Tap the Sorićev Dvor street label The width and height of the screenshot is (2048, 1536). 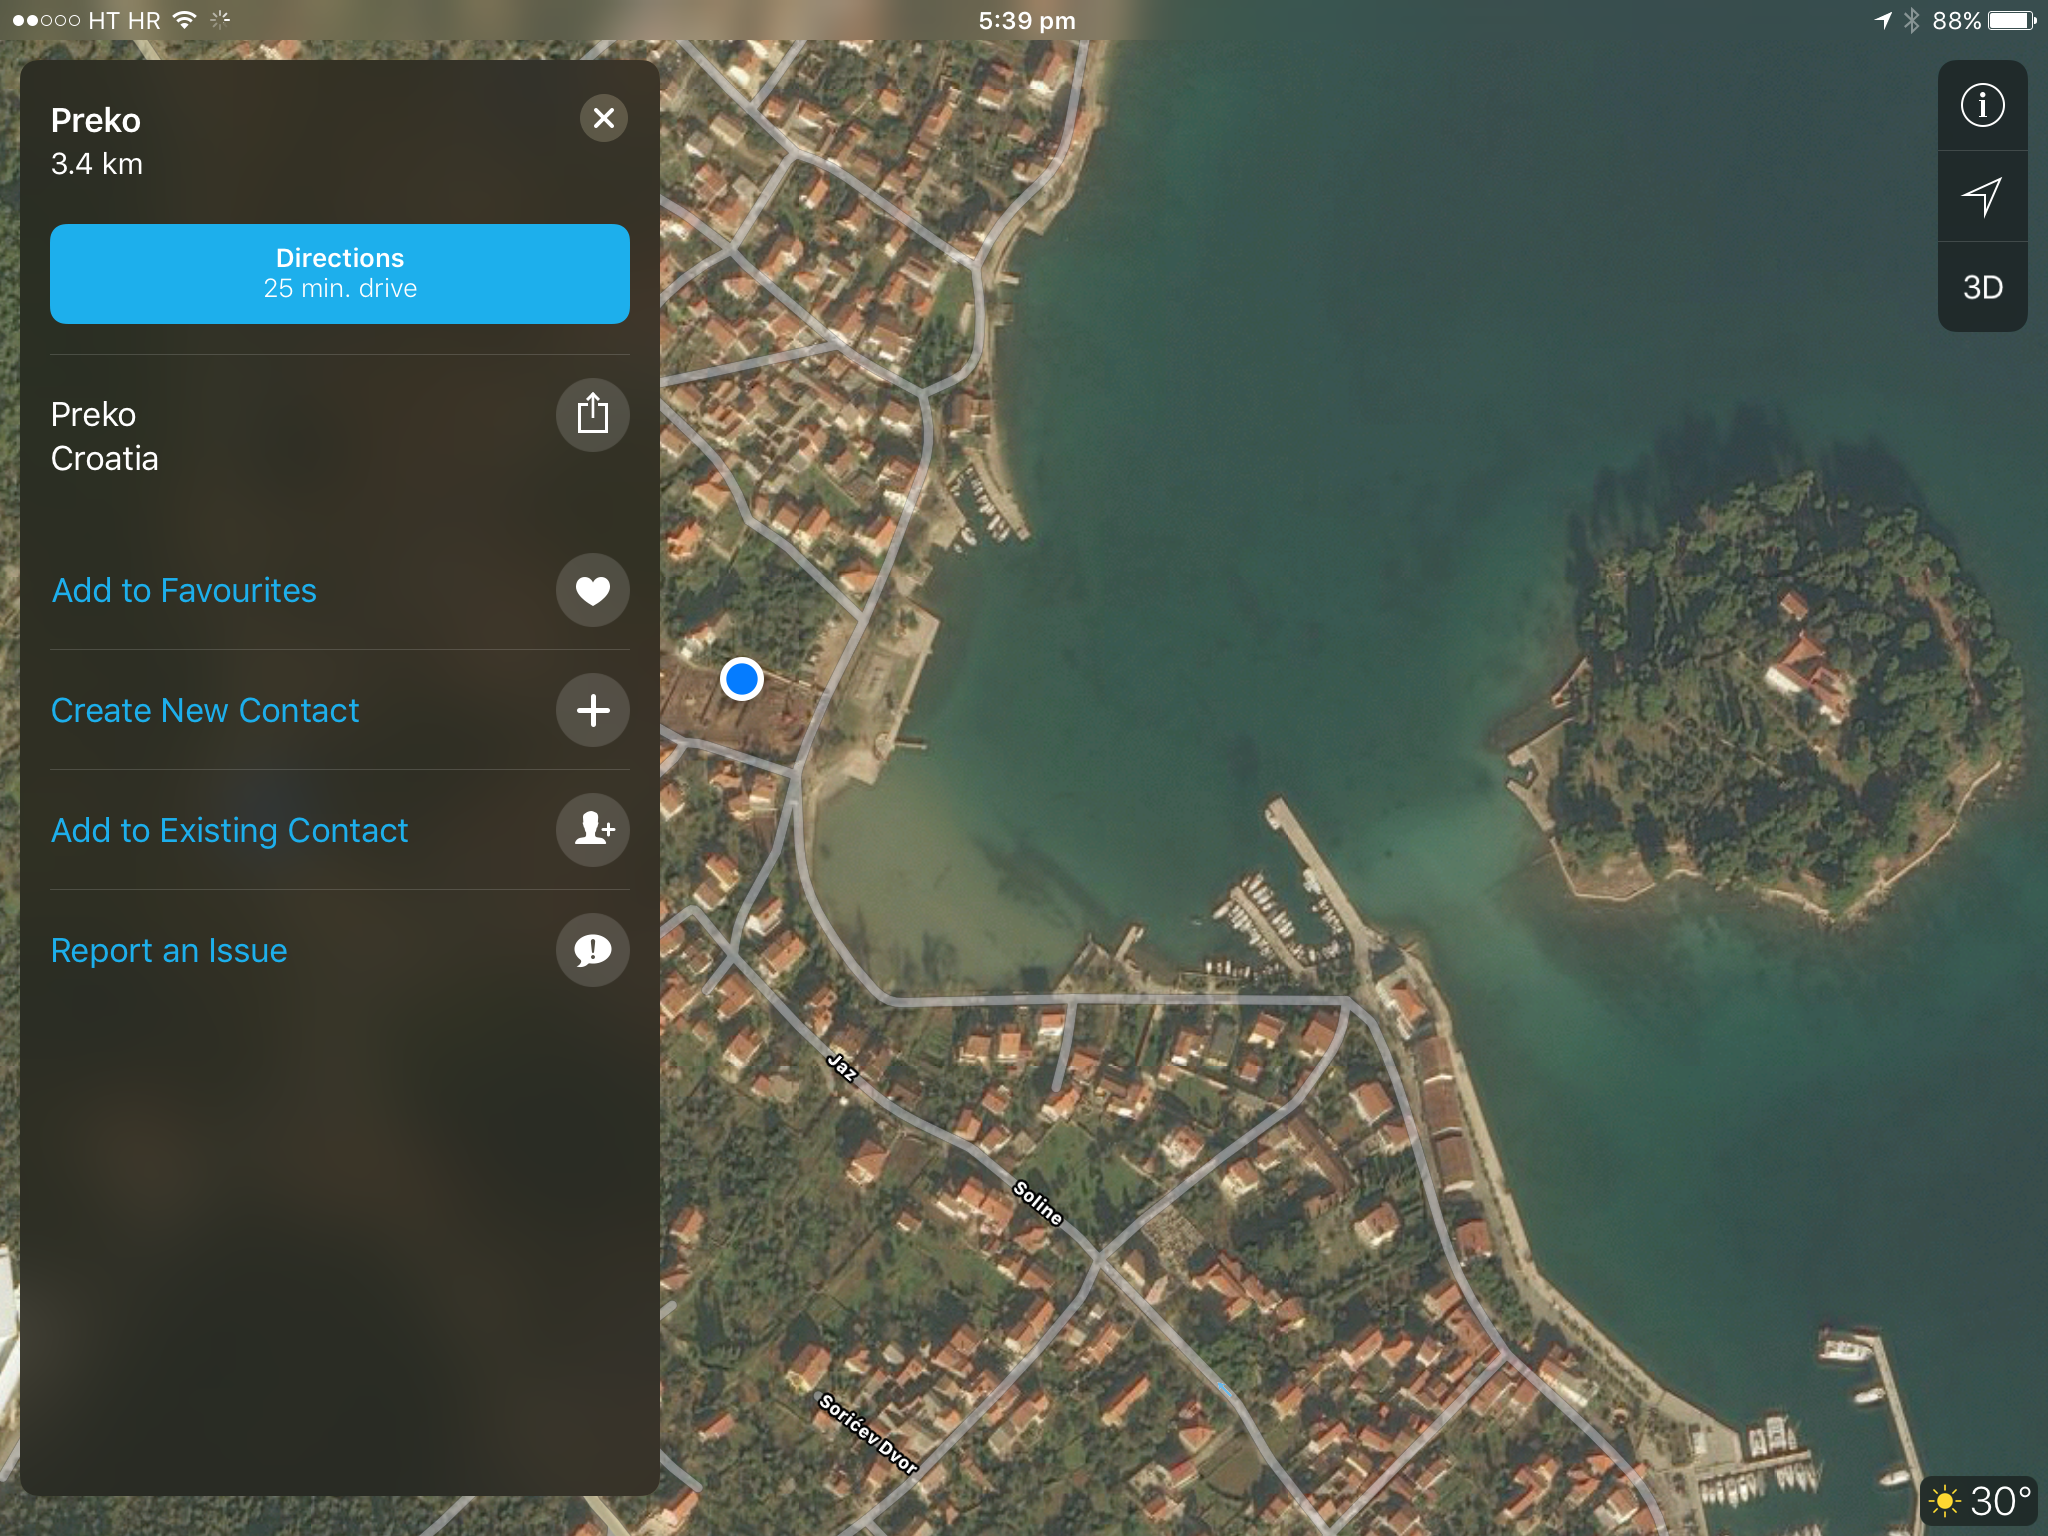[x=867, y=1434]
